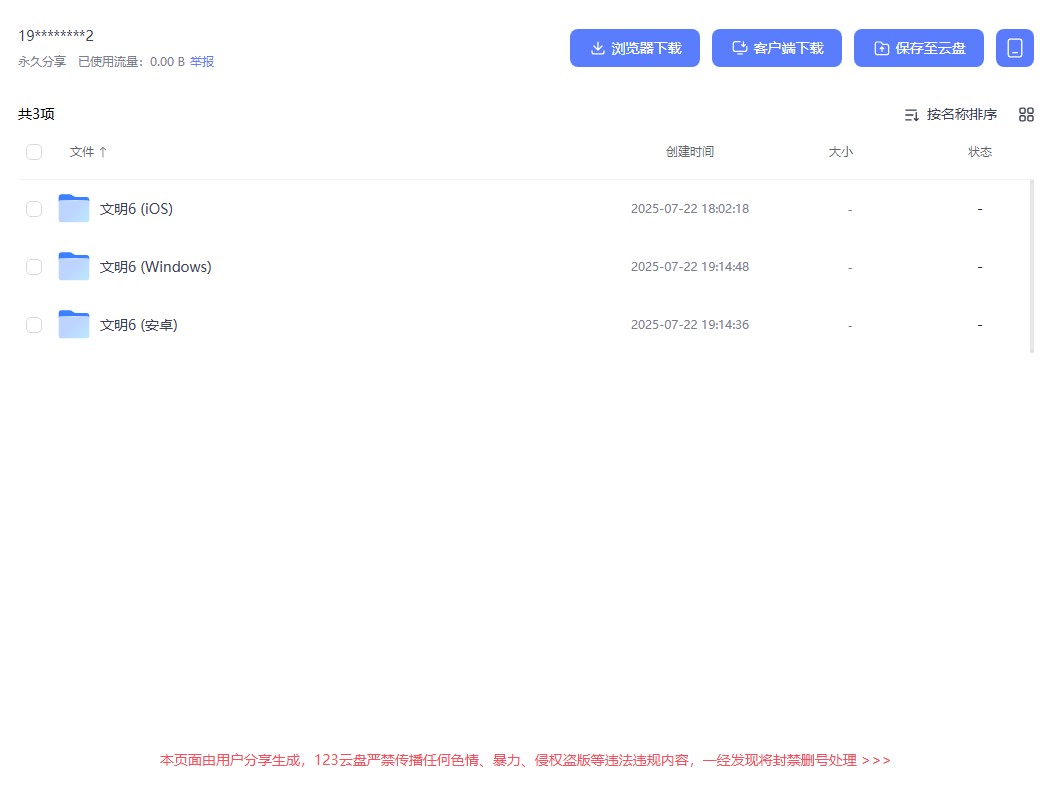Check the 文明6 (Windows) row checkbox

(x=34, y=267)
